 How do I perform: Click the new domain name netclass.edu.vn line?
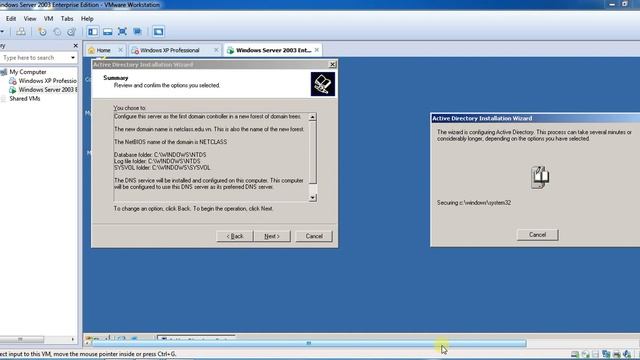tap(209, 129)
